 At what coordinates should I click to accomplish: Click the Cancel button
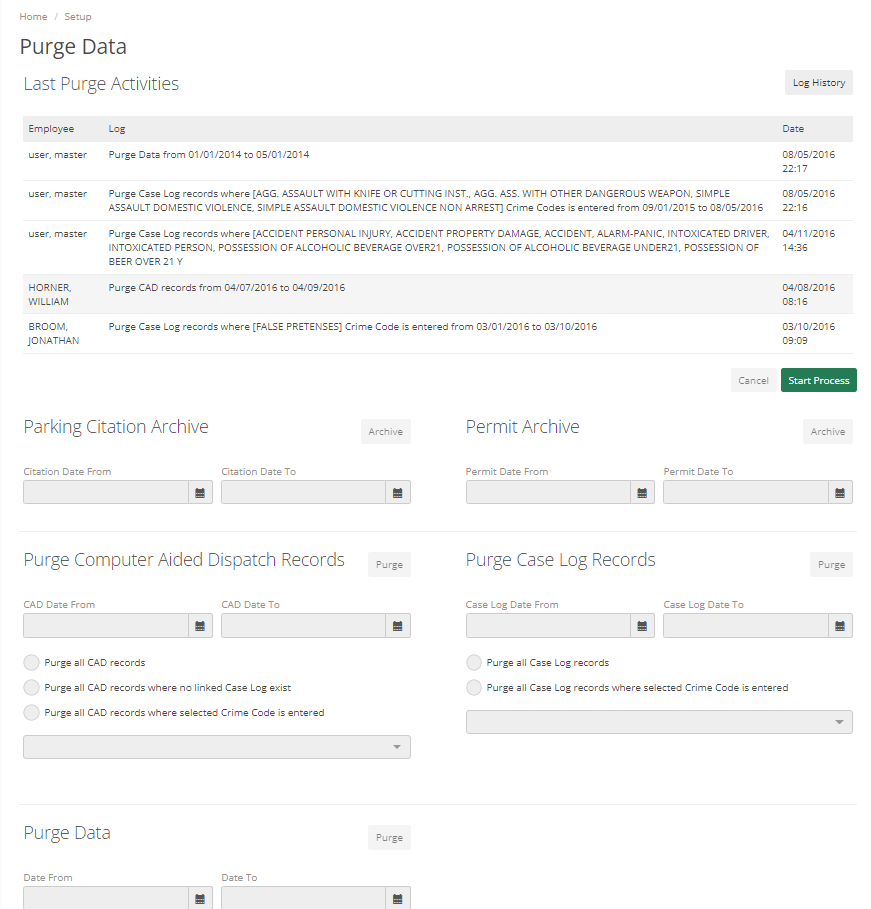point(753,380)
